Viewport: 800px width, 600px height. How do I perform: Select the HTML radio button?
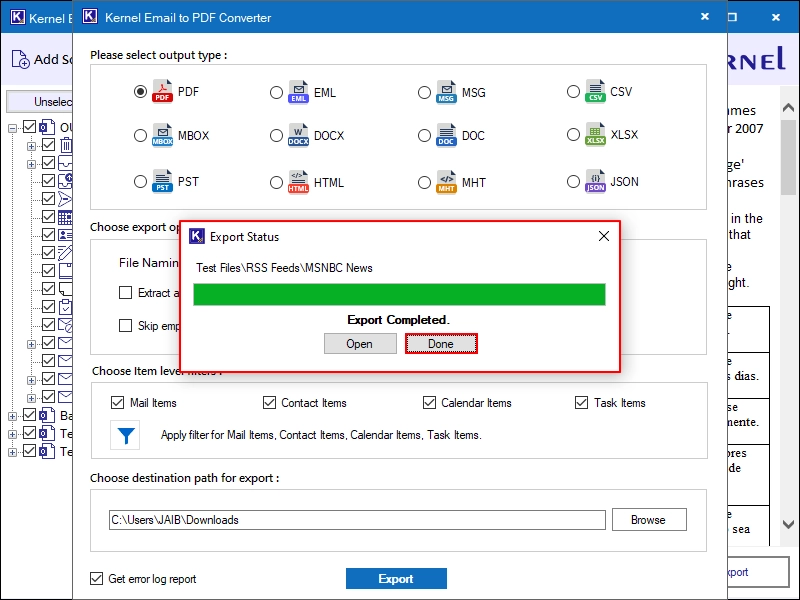tap(276, 182)
